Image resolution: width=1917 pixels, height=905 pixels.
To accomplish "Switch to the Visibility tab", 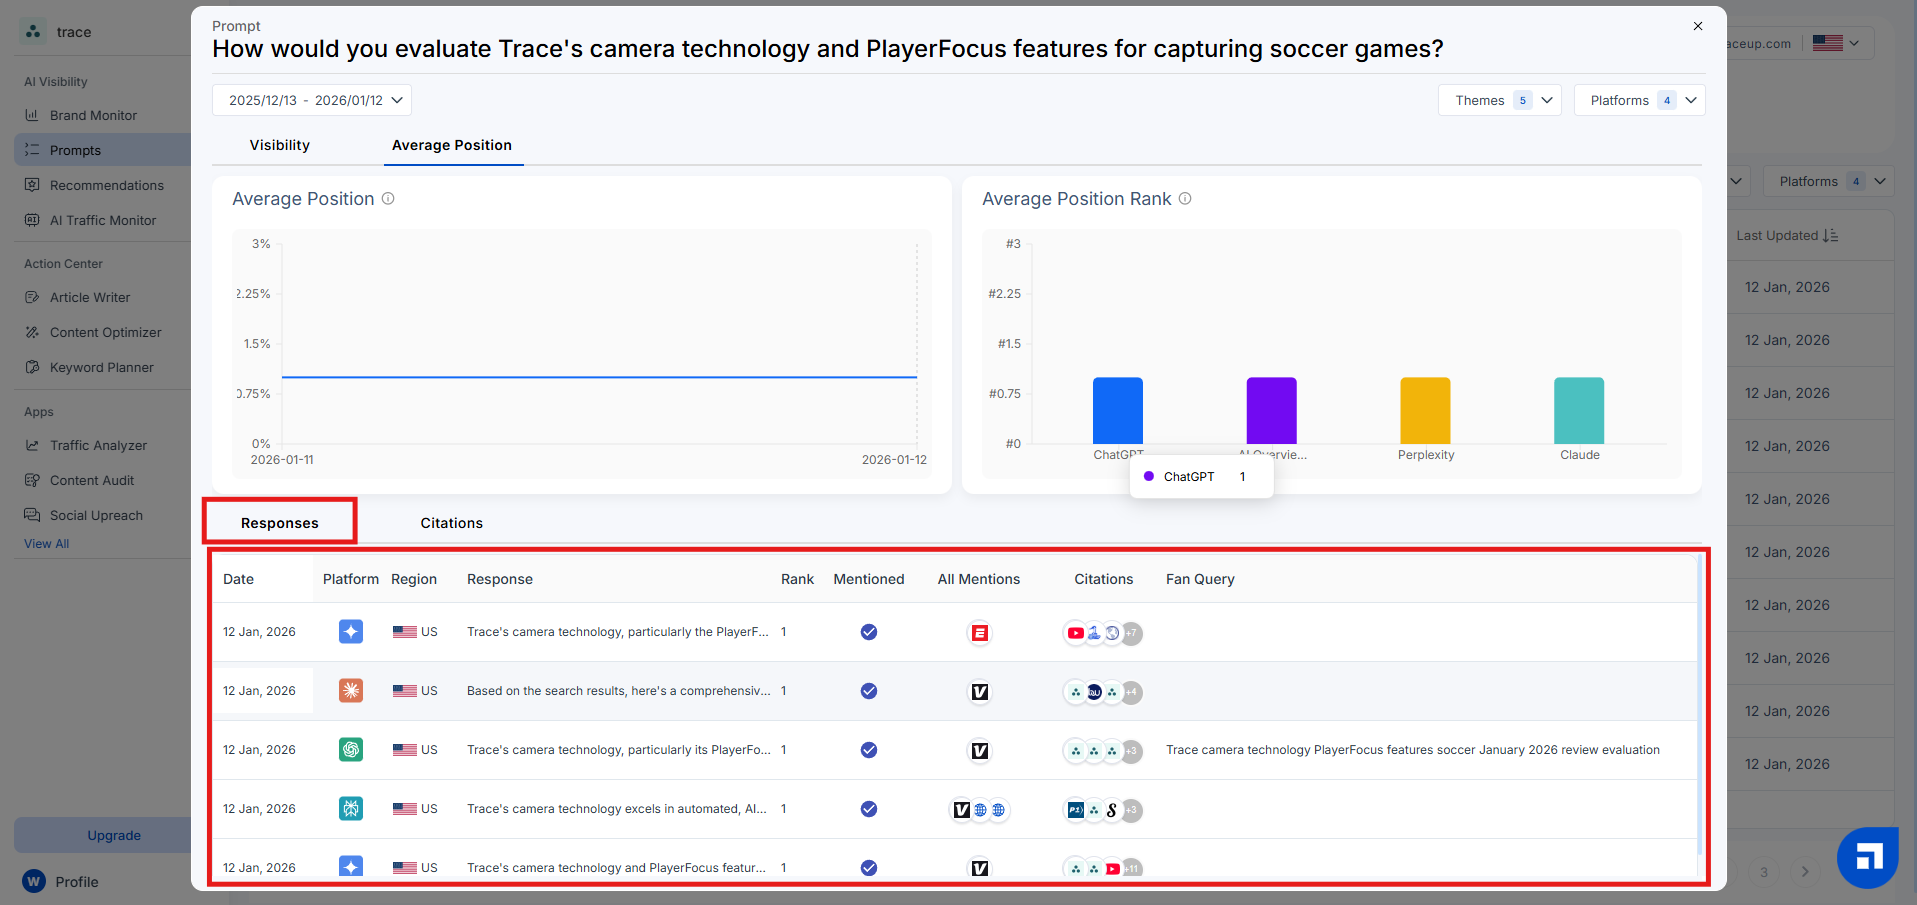I will 280,145.
